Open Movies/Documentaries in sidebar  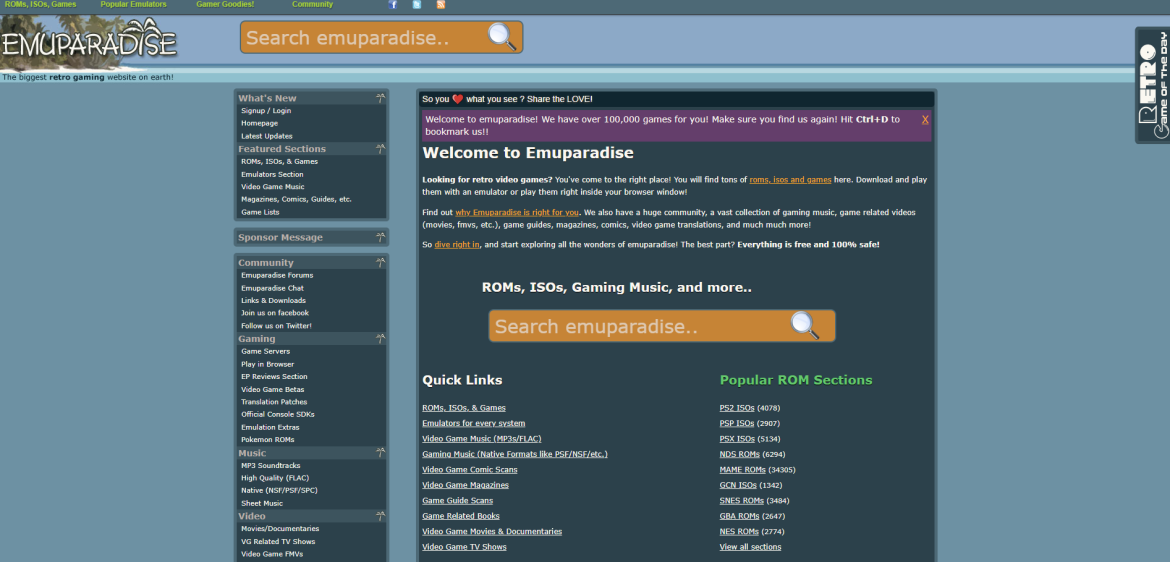pos(280,528)
